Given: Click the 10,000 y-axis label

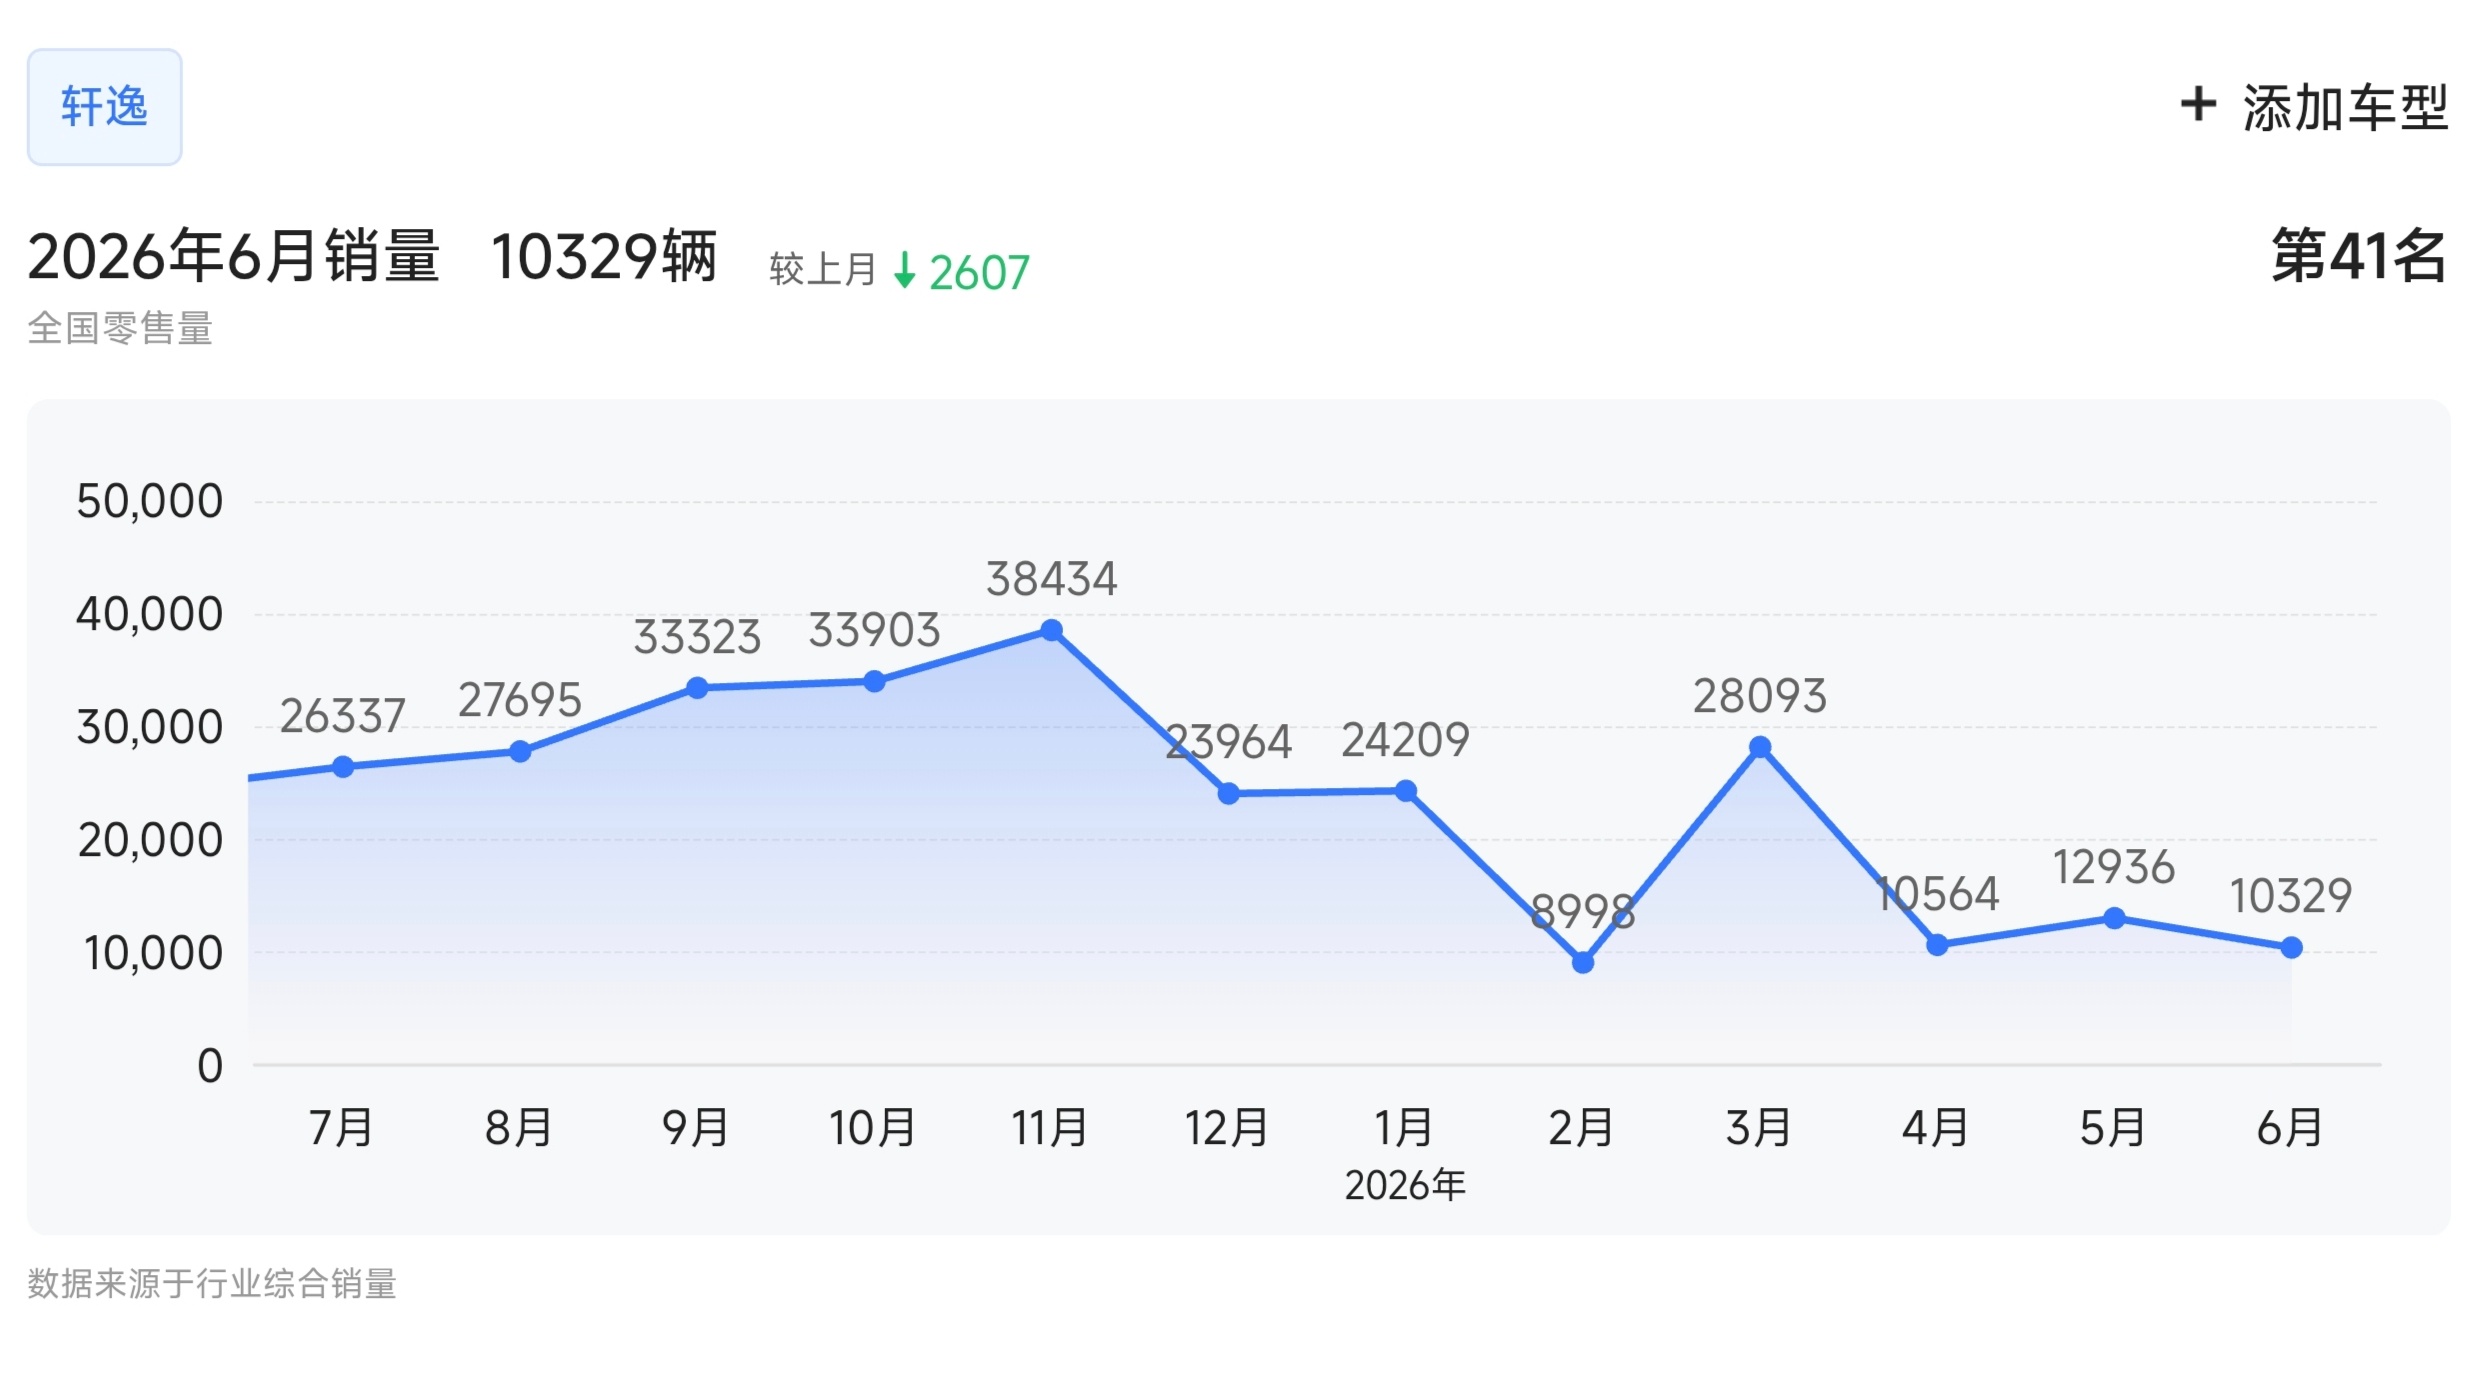Looking at the screenshot, I should point(153,954).
